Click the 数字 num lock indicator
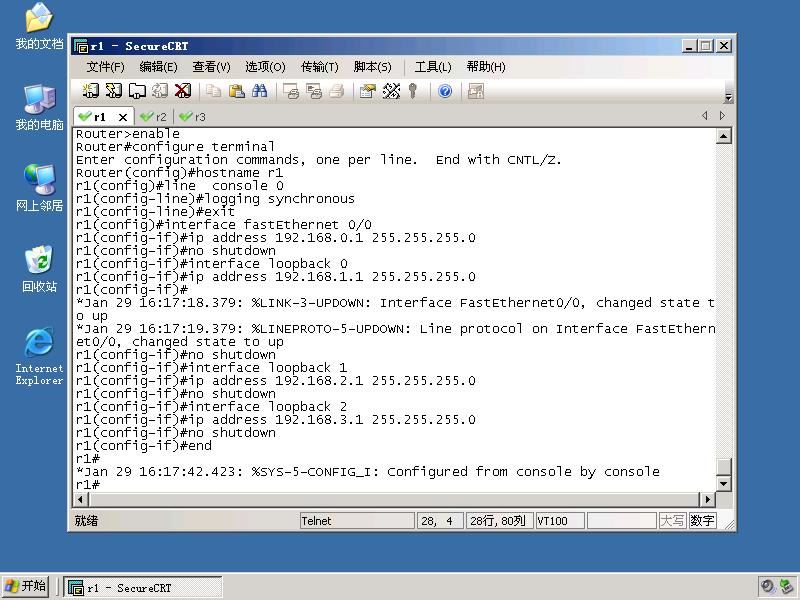 click(702, 521)
